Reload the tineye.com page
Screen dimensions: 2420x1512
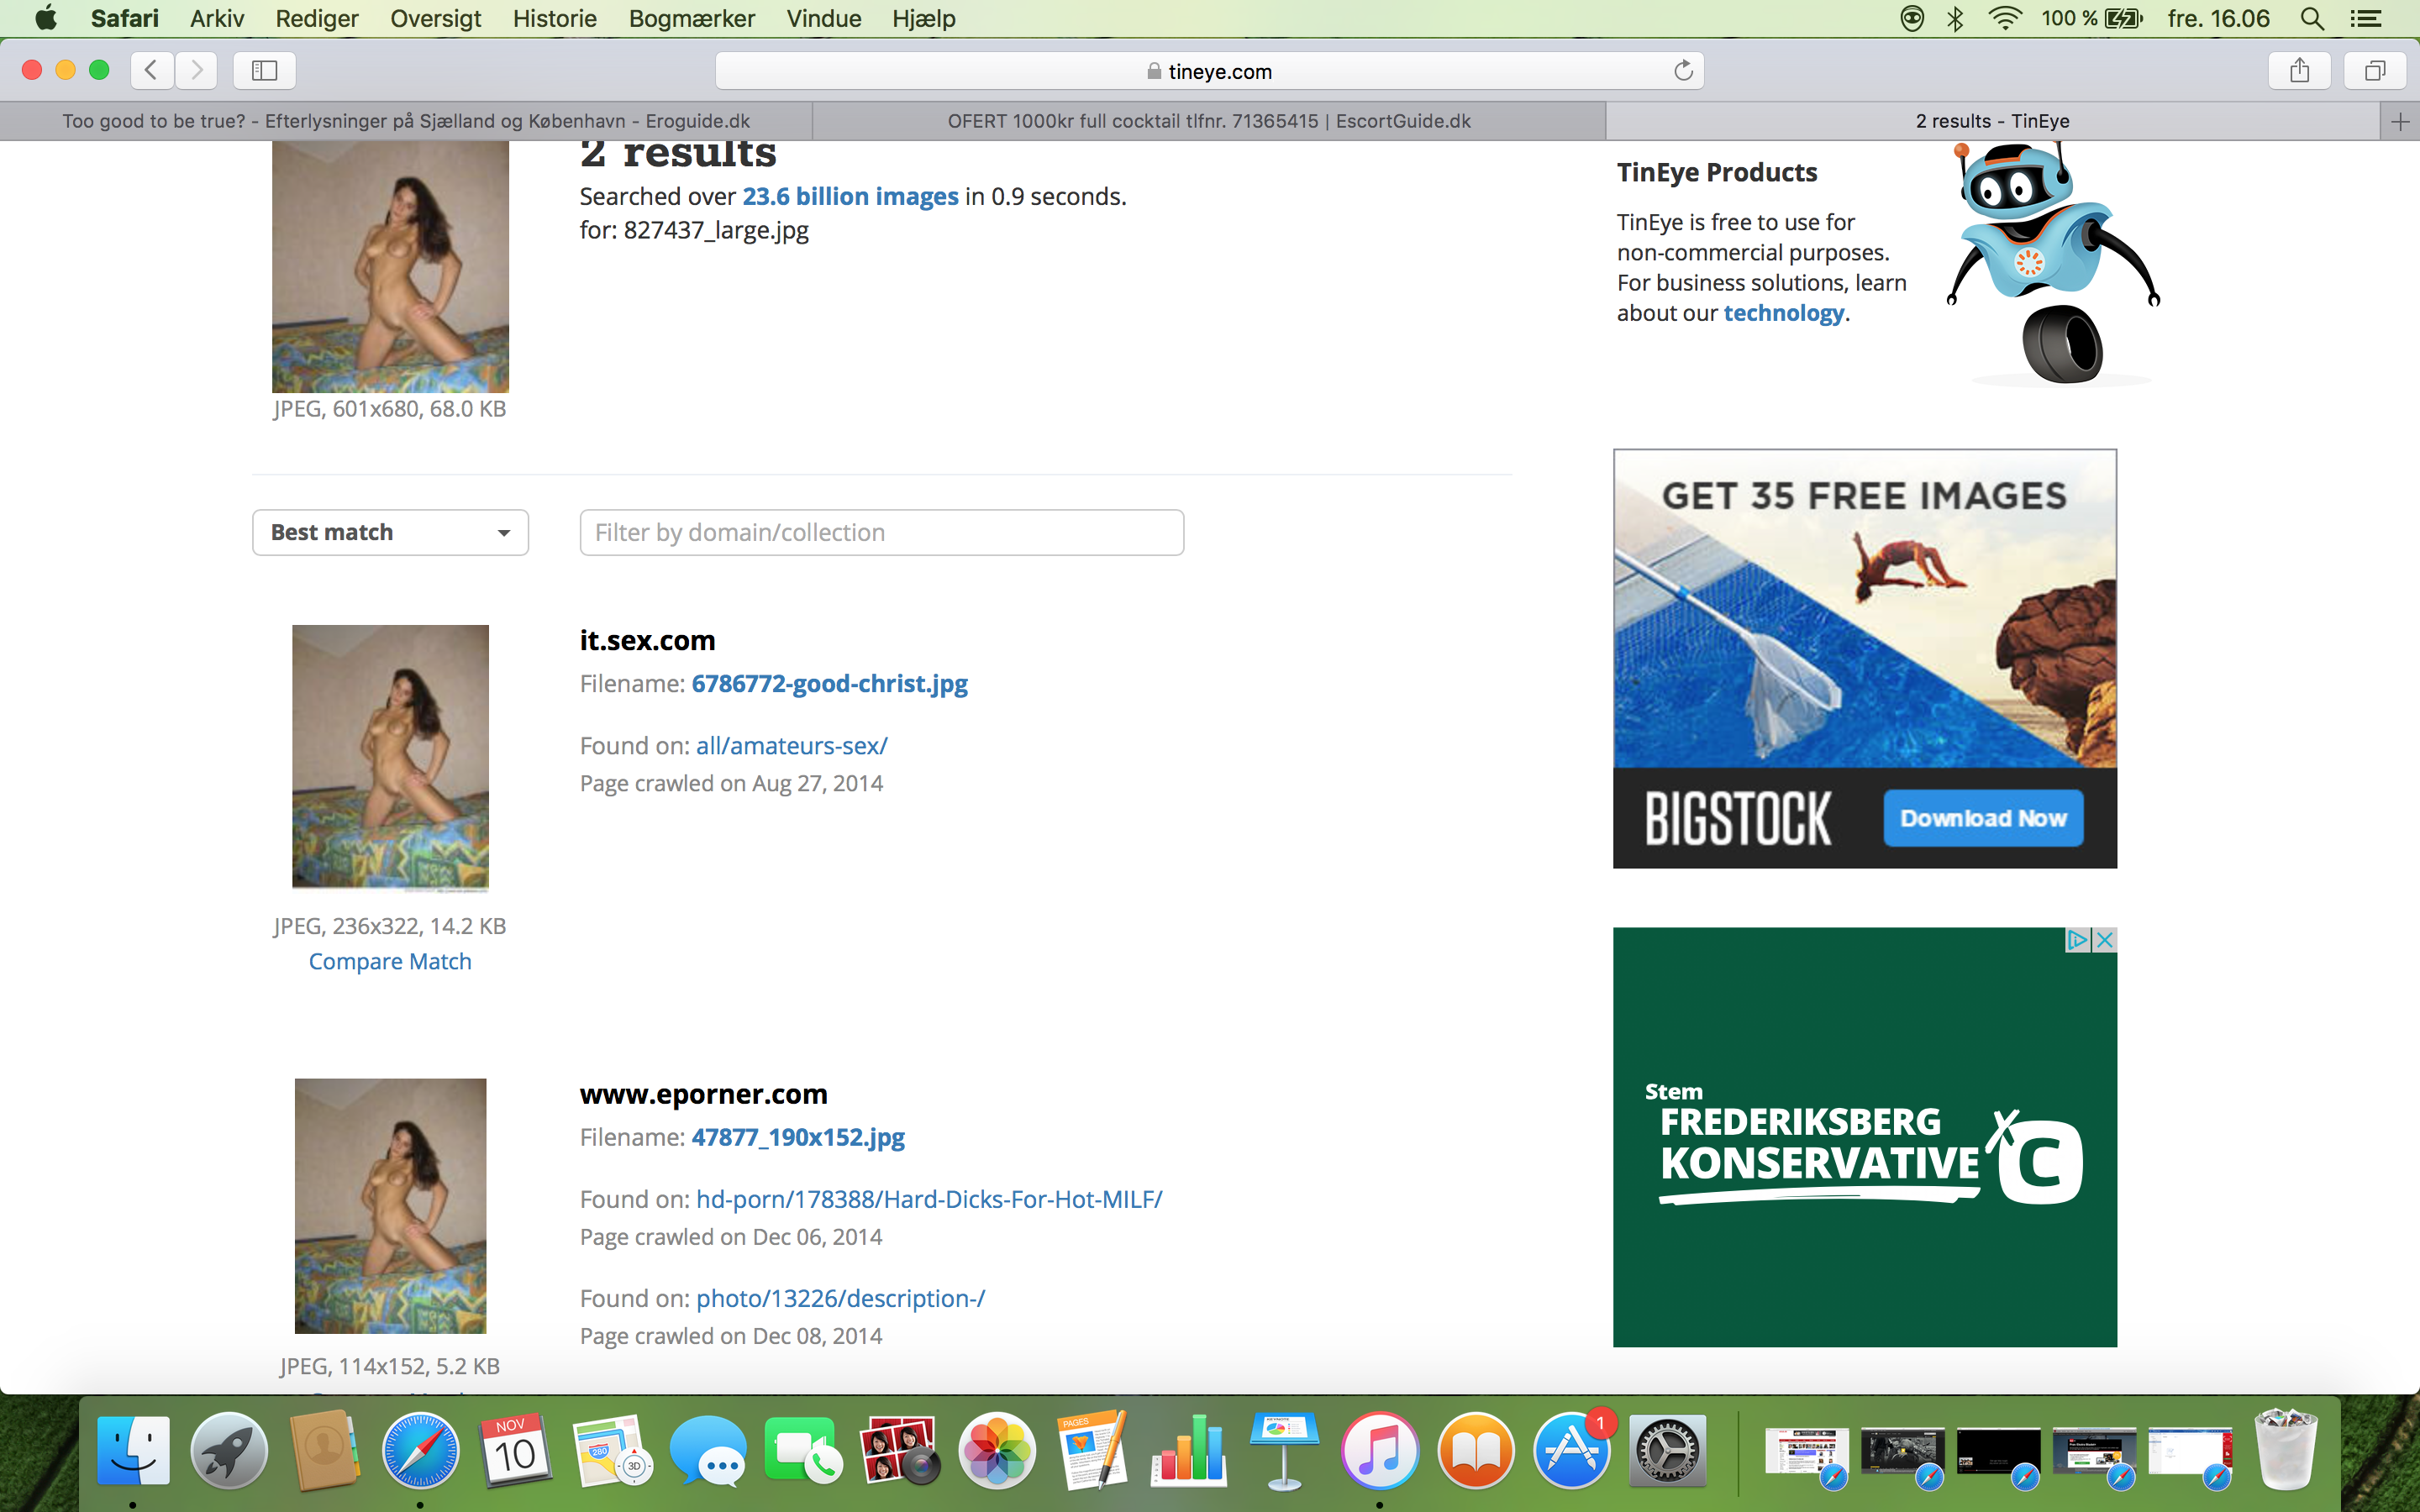pos(1683,70)
